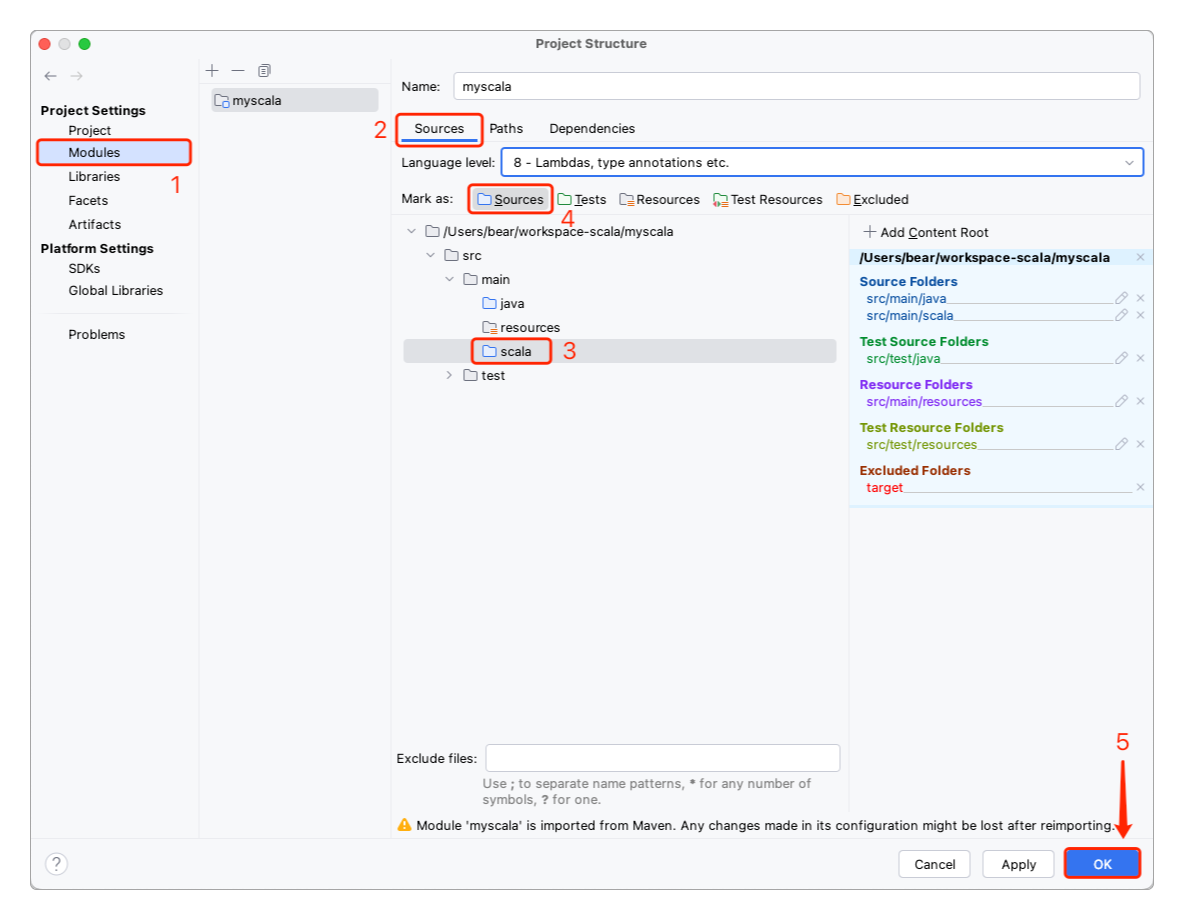Switch to the Sources tab
Screen dimensions: 1184x920
pyautogui.click(x=439, y=128)
